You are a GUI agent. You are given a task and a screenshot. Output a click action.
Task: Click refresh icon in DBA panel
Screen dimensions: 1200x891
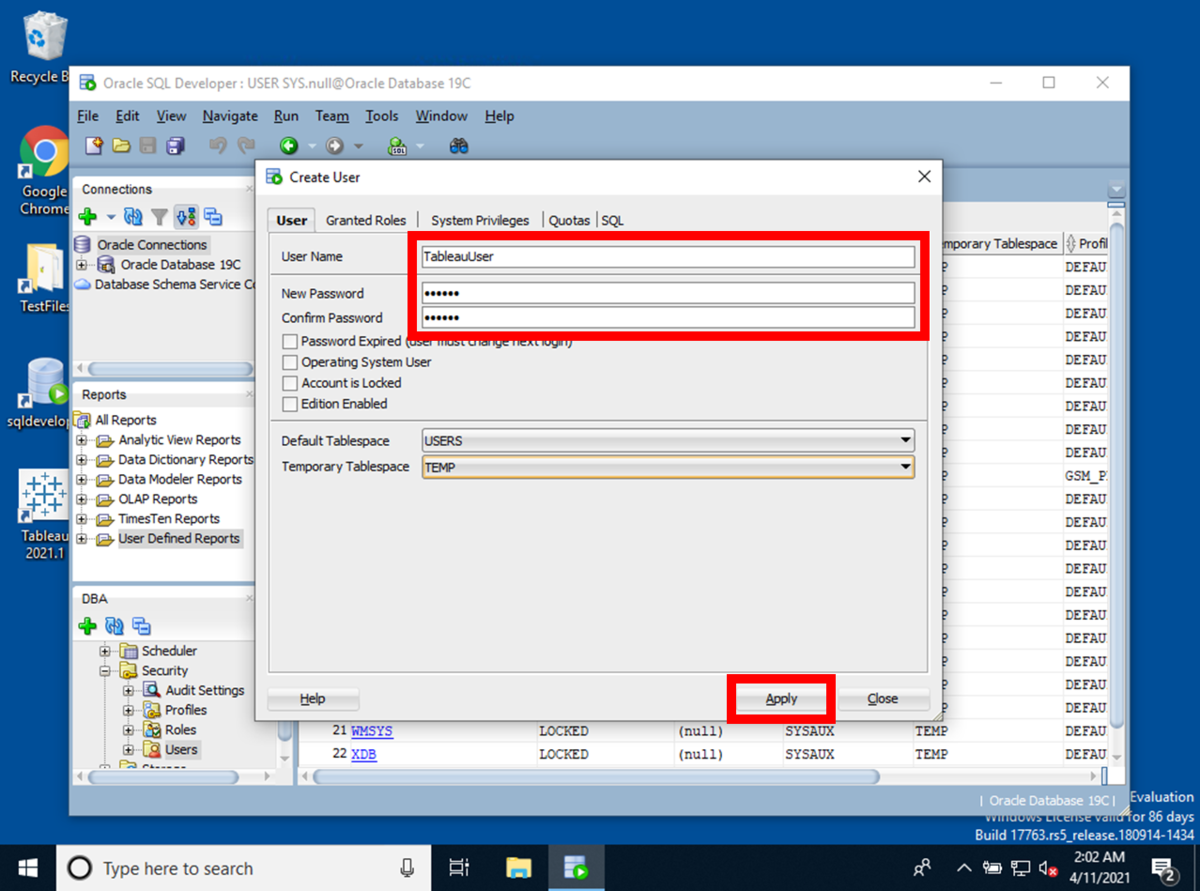(114, 626)
